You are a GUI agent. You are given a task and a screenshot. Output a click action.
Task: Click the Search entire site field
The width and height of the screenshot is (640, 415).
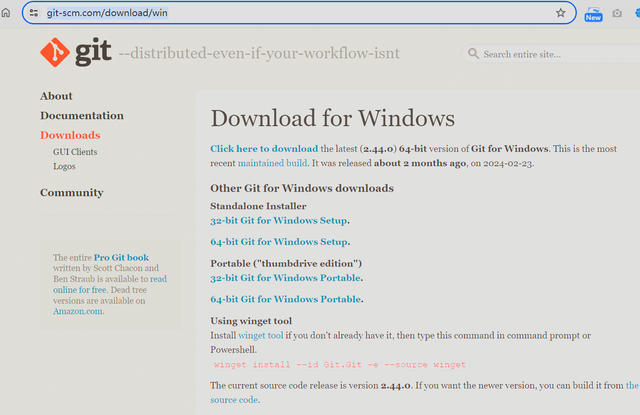[551, 54]
